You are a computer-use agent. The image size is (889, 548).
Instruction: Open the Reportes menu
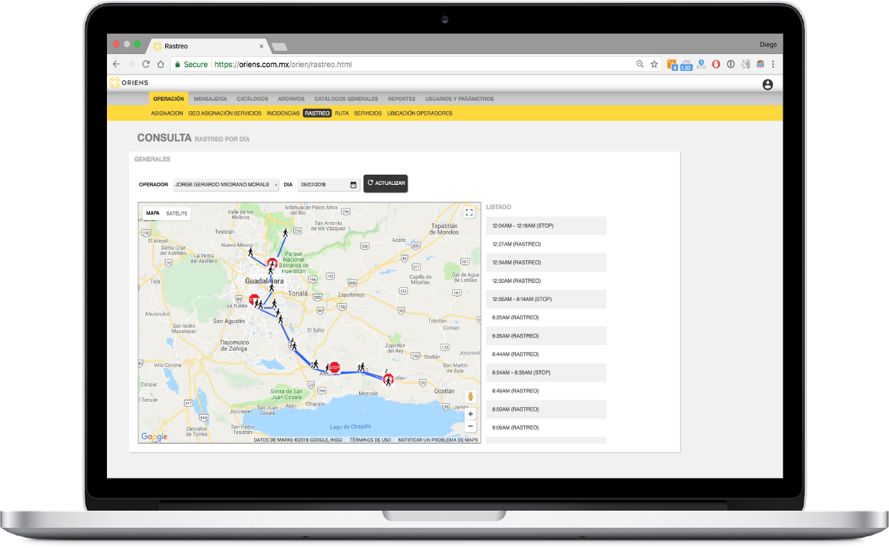click(x=401, y=99)
